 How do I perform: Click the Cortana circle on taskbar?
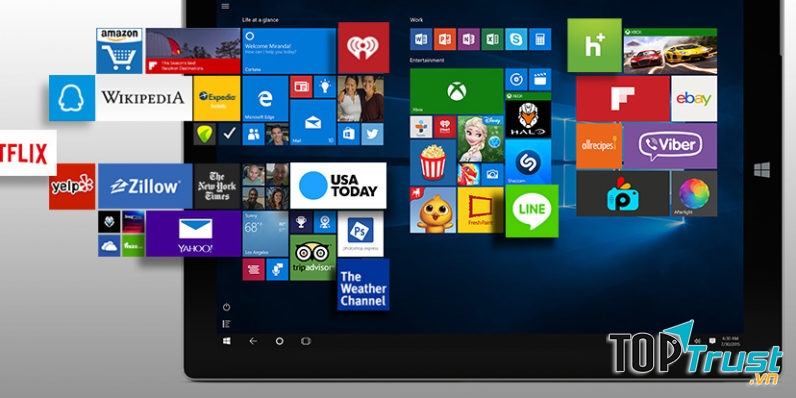tap(279, 341)
